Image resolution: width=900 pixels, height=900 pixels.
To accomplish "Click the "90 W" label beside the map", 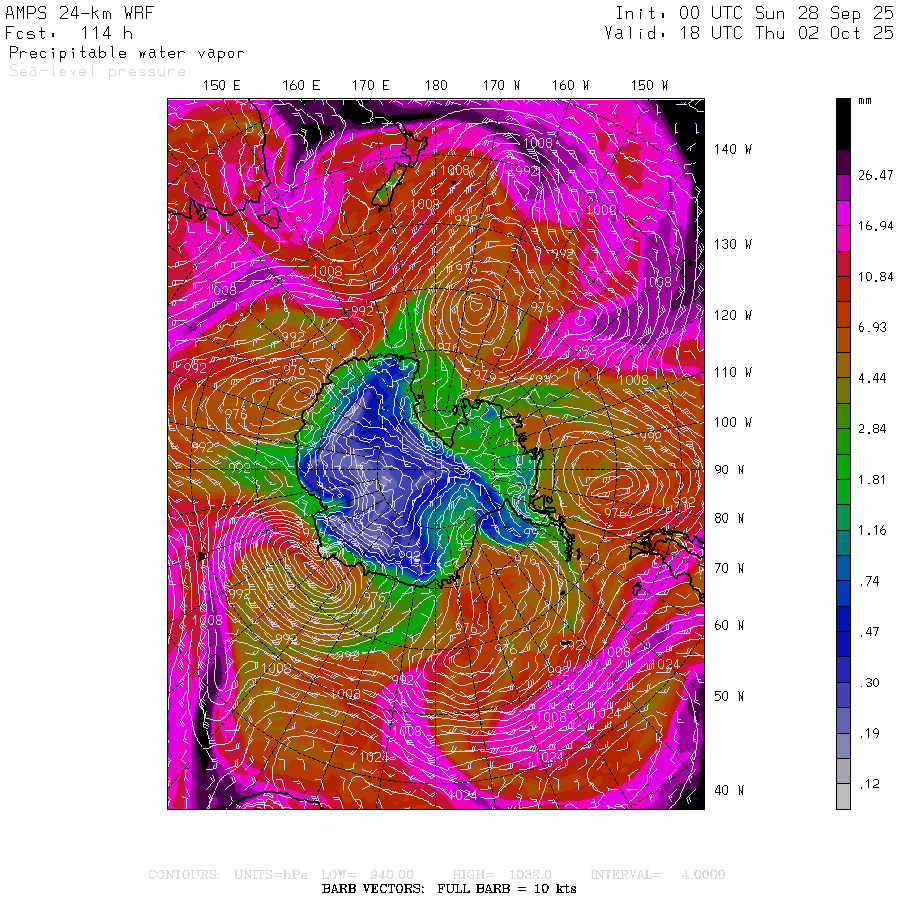I will (x=729, y=470).
